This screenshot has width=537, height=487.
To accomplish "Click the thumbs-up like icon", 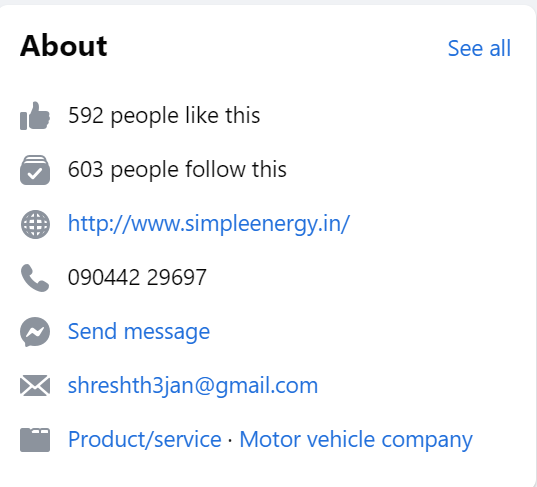I will pos(35,116).
